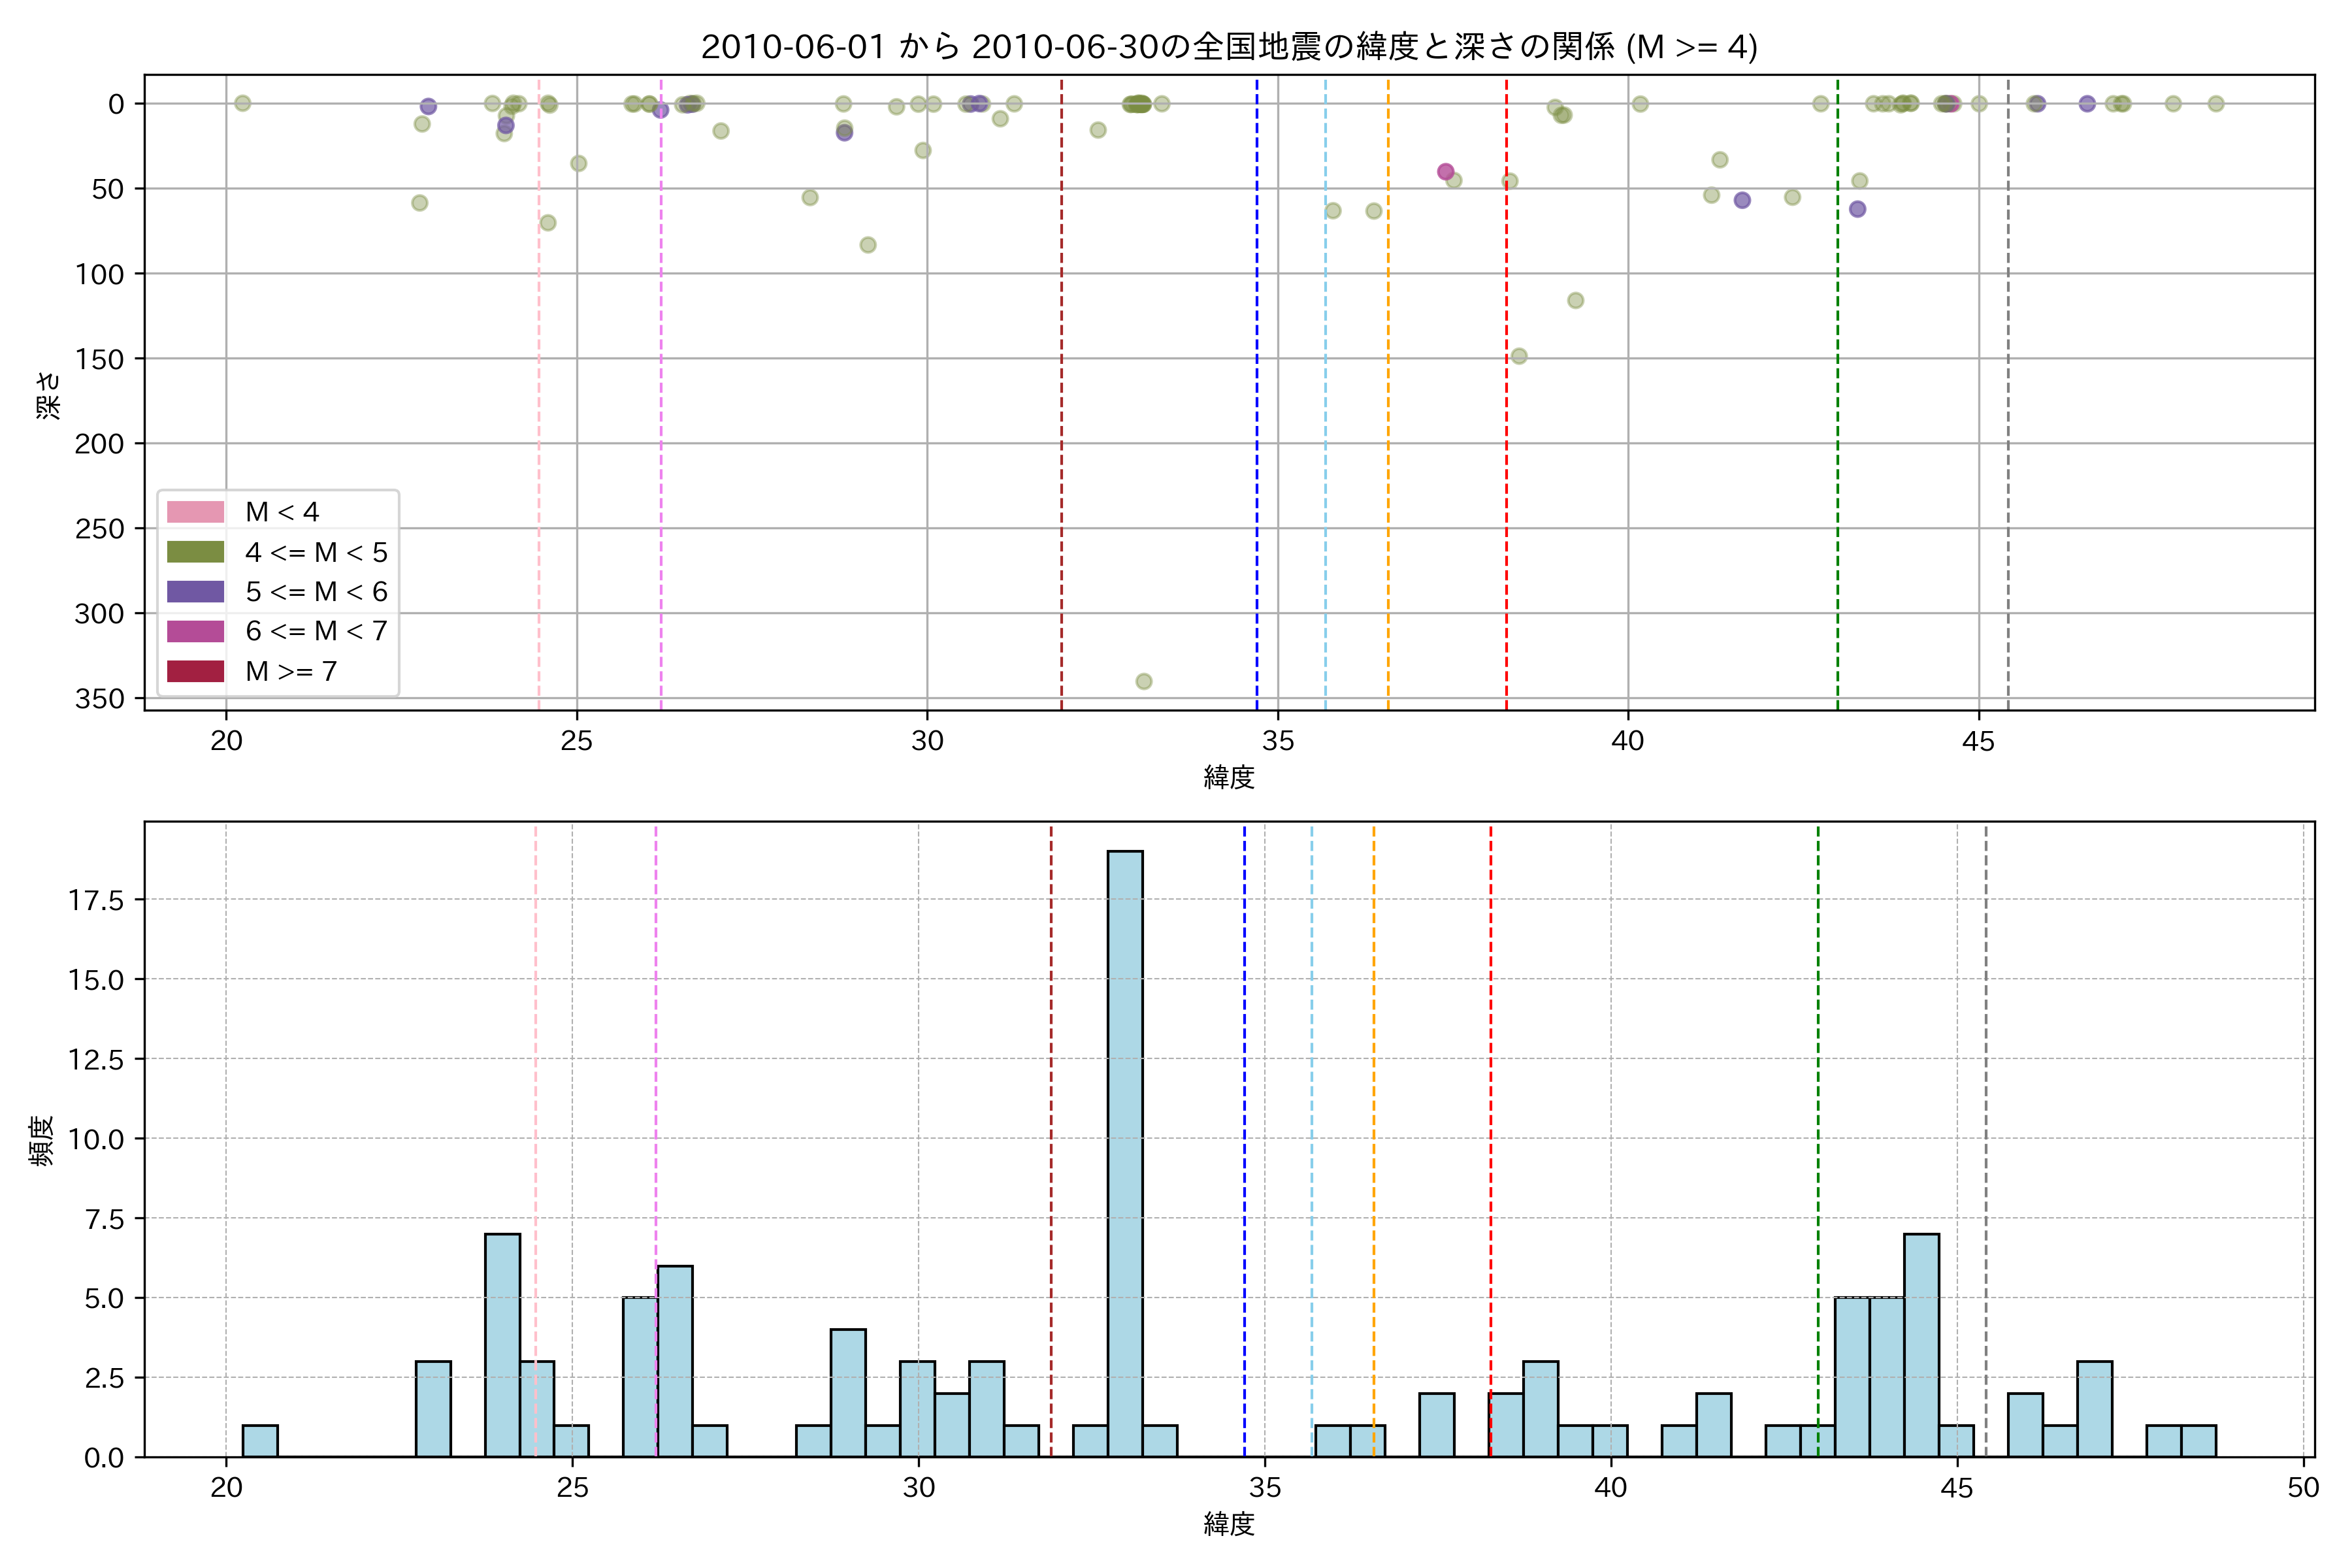Click the magenta scatter point near latitude 37
This screenshot has width=2352, height=1568.
[x=1445, y=172]
